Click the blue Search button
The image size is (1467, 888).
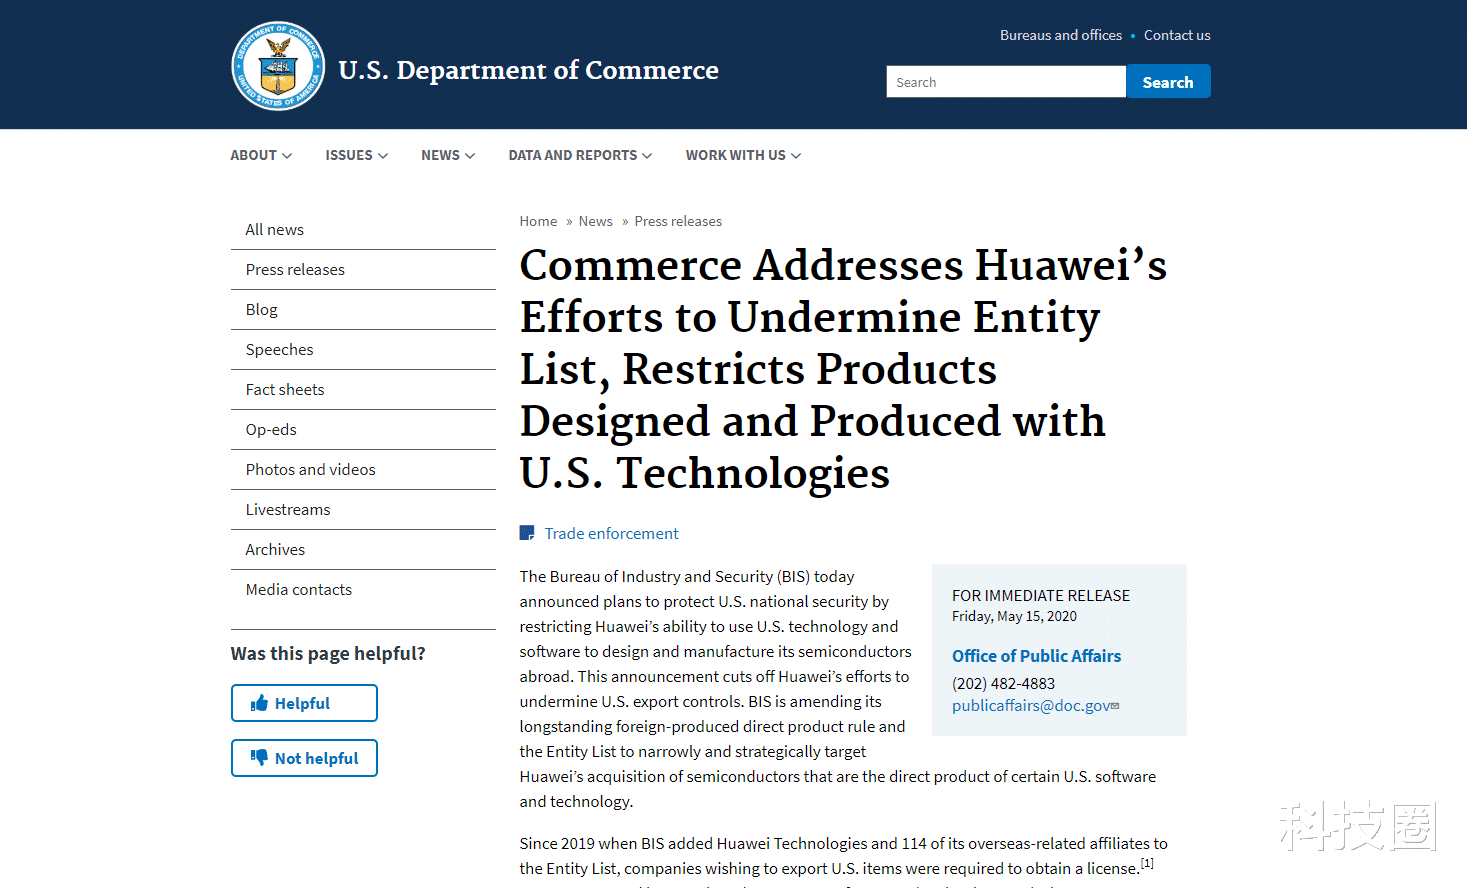pos(1168,82)
